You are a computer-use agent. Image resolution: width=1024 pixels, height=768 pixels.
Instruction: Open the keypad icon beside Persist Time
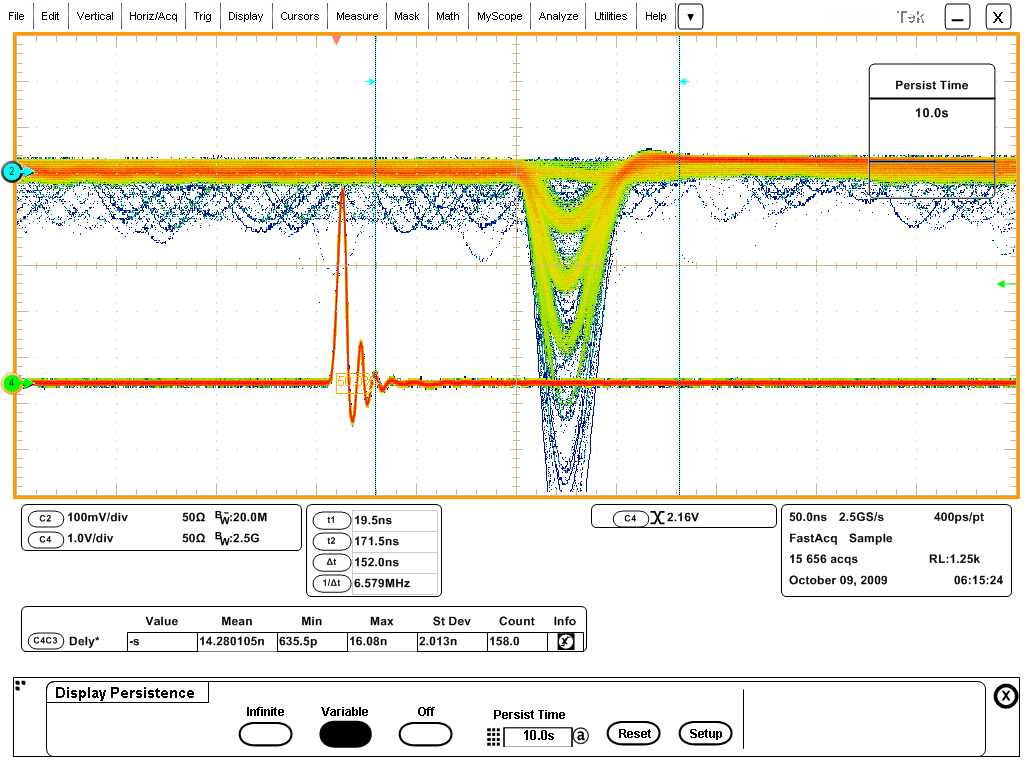(x=493, y=736)
